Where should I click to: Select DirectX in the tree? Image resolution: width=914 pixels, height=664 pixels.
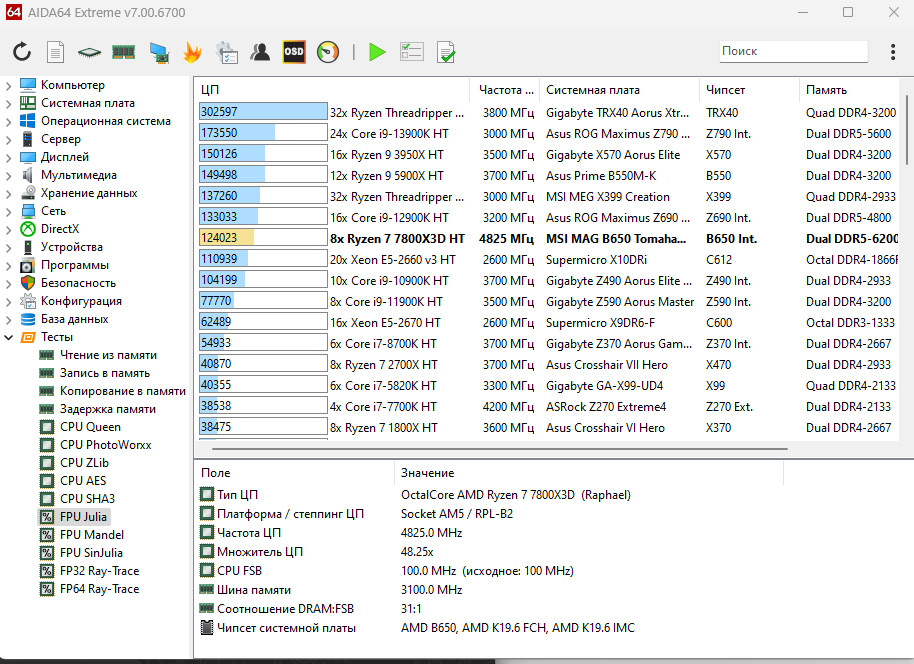click(59, 229)
